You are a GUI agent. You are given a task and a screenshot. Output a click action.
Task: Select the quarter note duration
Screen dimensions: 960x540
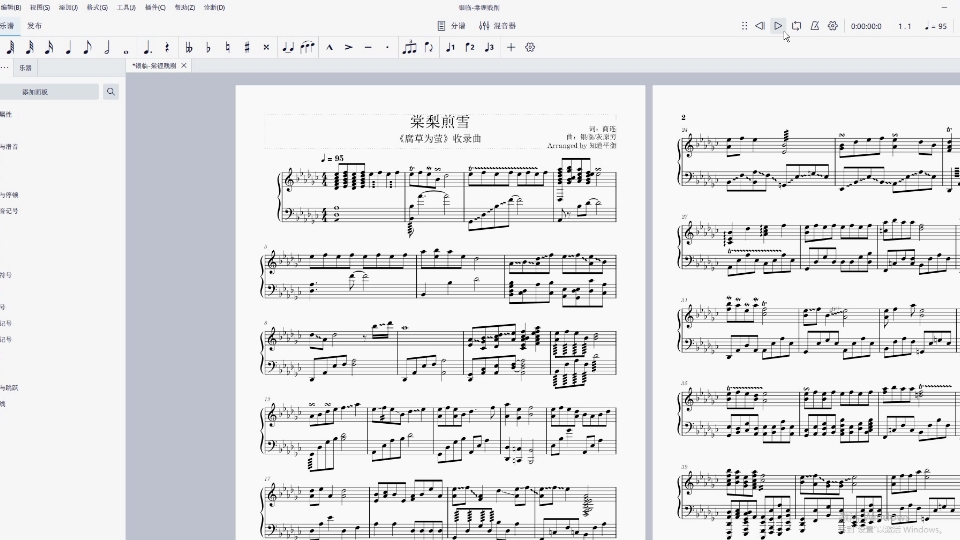[69, 47]
